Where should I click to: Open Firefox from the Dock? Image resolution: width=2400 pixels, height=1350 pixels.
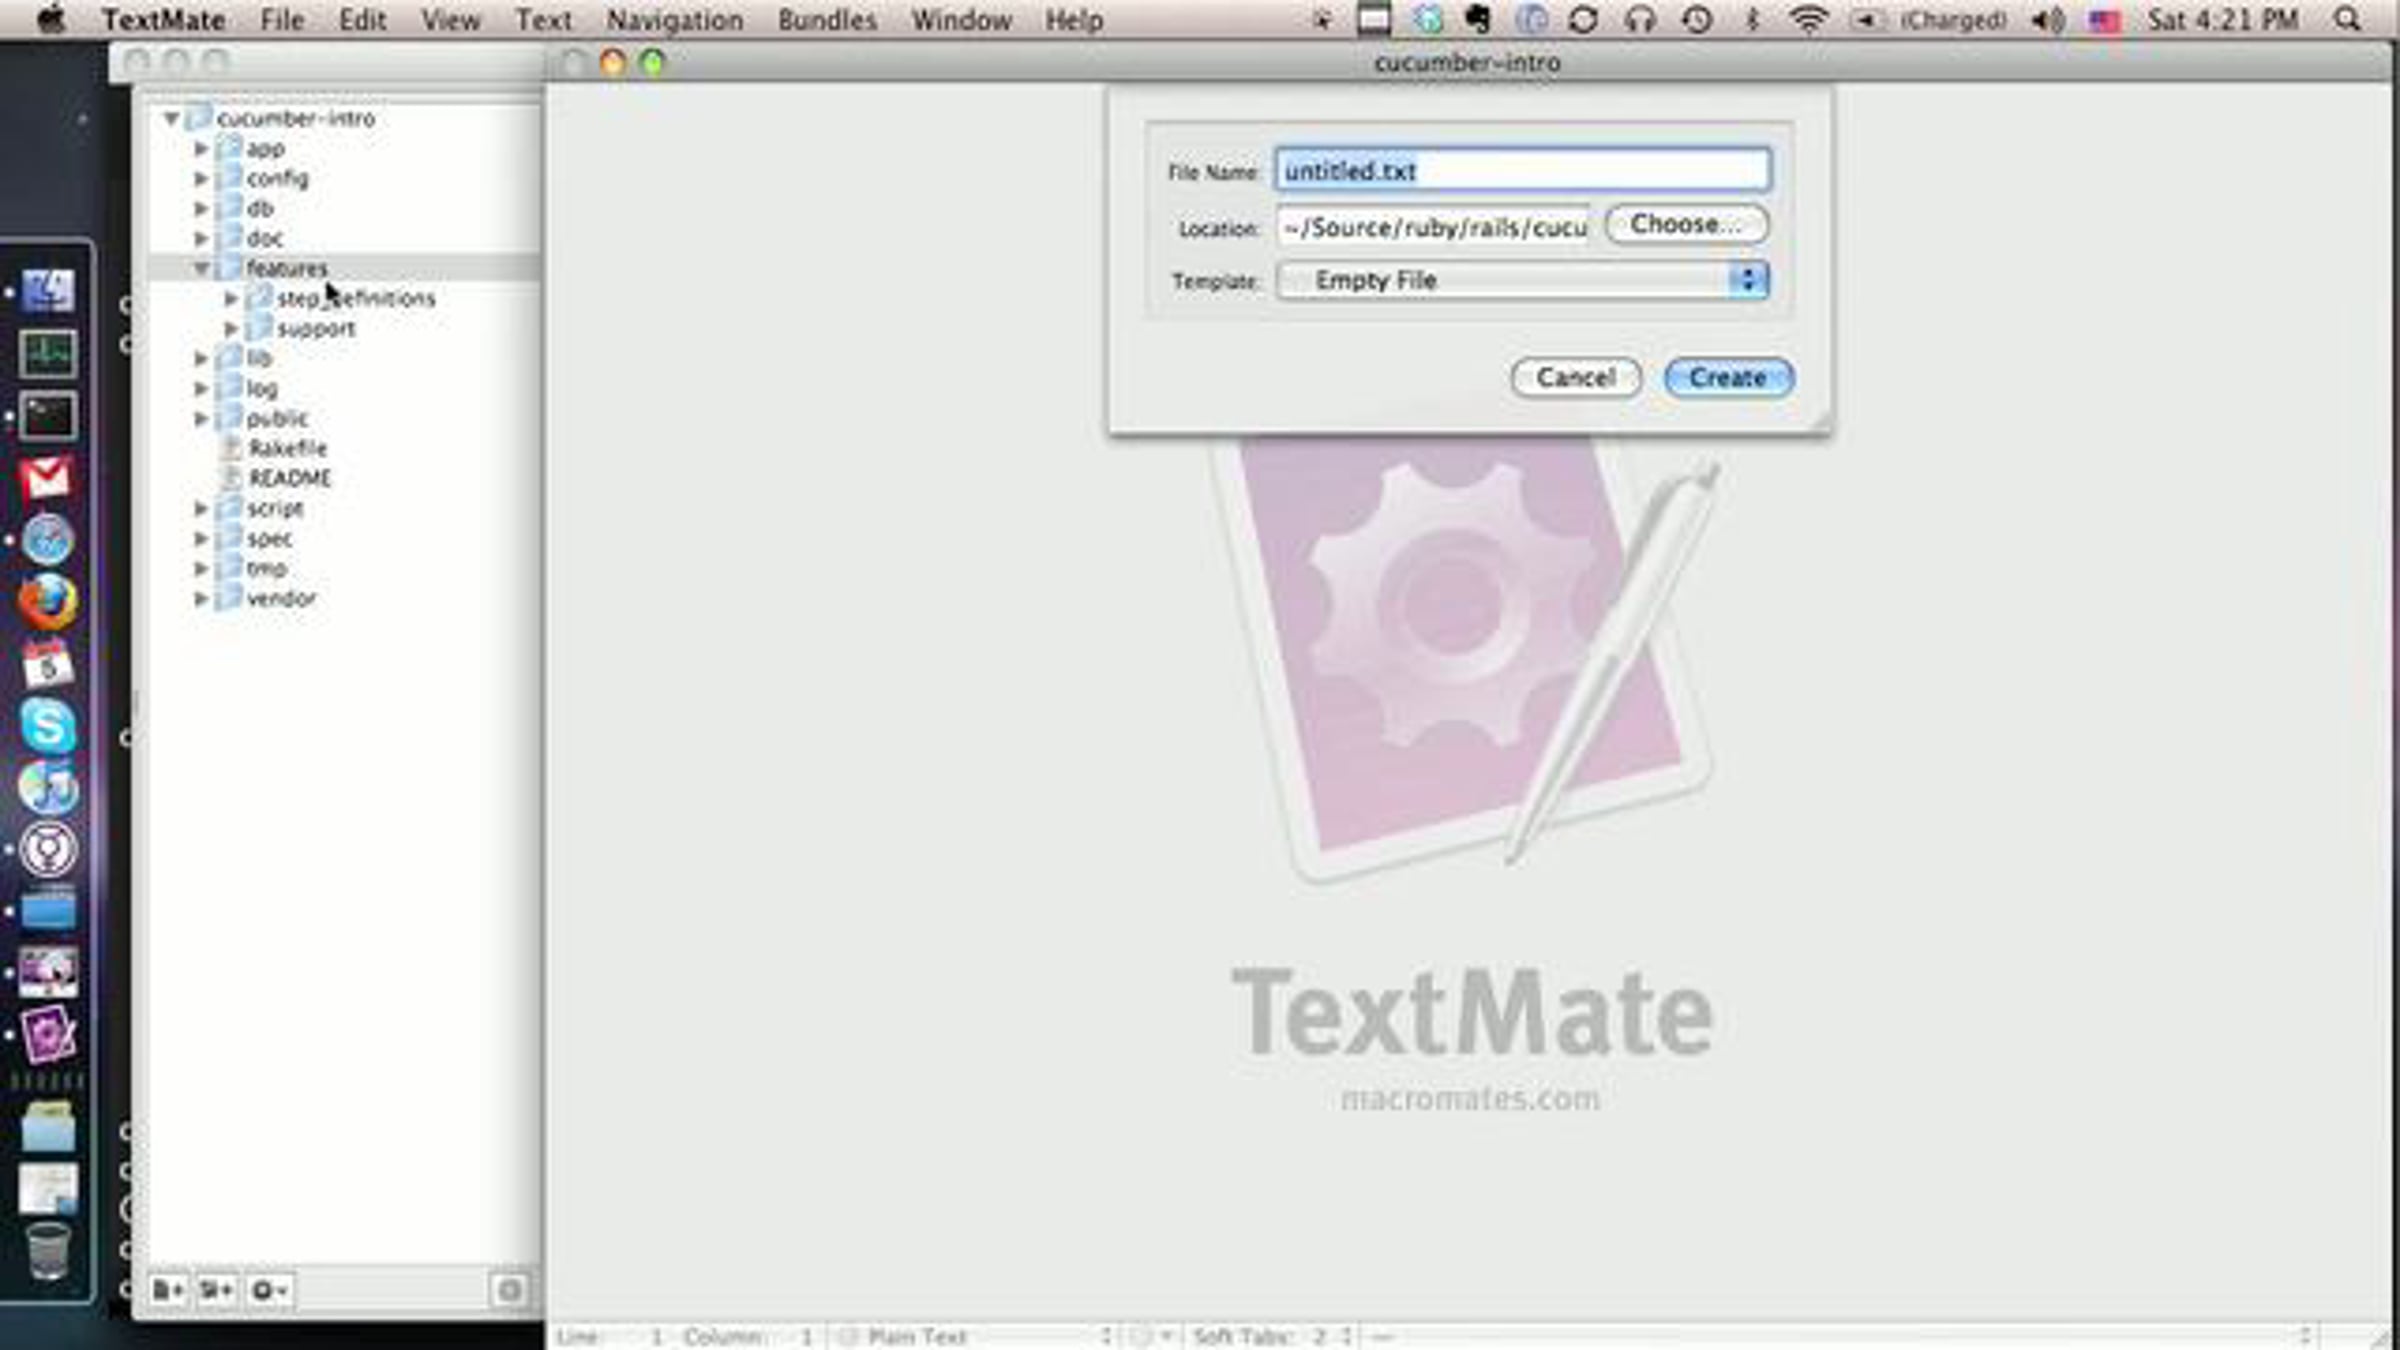[x=47, y=602]
